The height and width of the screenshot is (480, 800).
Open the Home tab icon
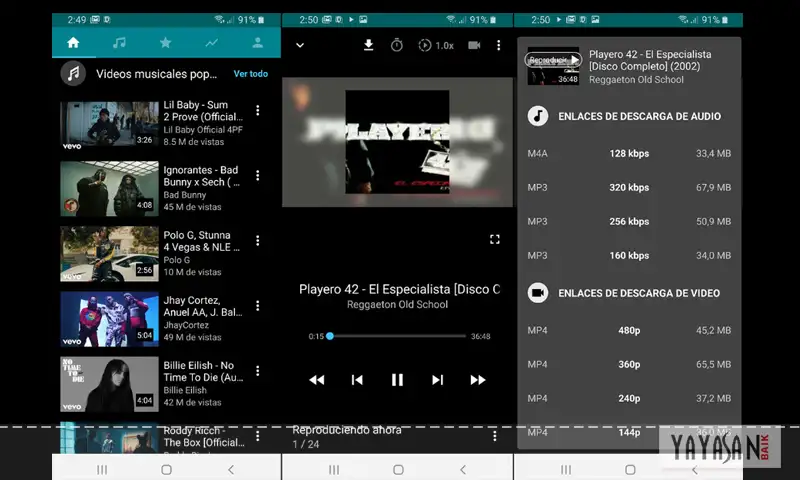coord(73,42)
